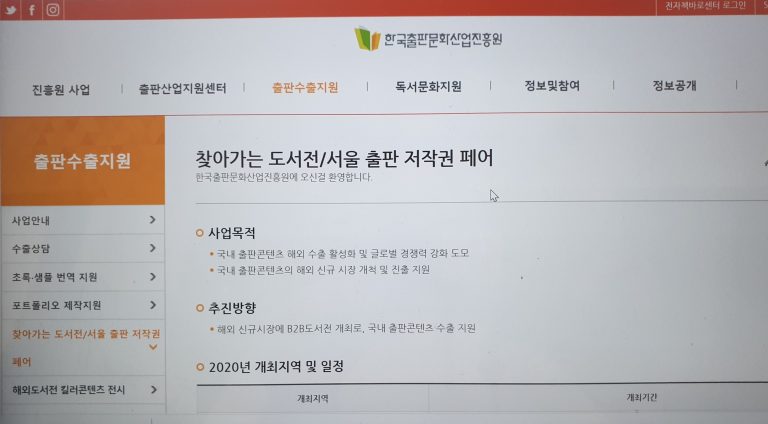Image resolution: width=768 pixels, height=424 pixels.
Task: Expand the 사업안내 chevron arrow
Action: (x=153, y=220)
